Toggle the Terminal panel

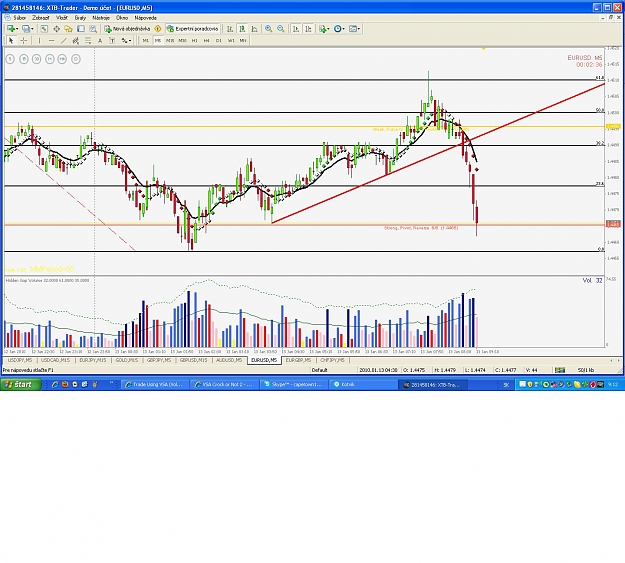tap(81, 29)
